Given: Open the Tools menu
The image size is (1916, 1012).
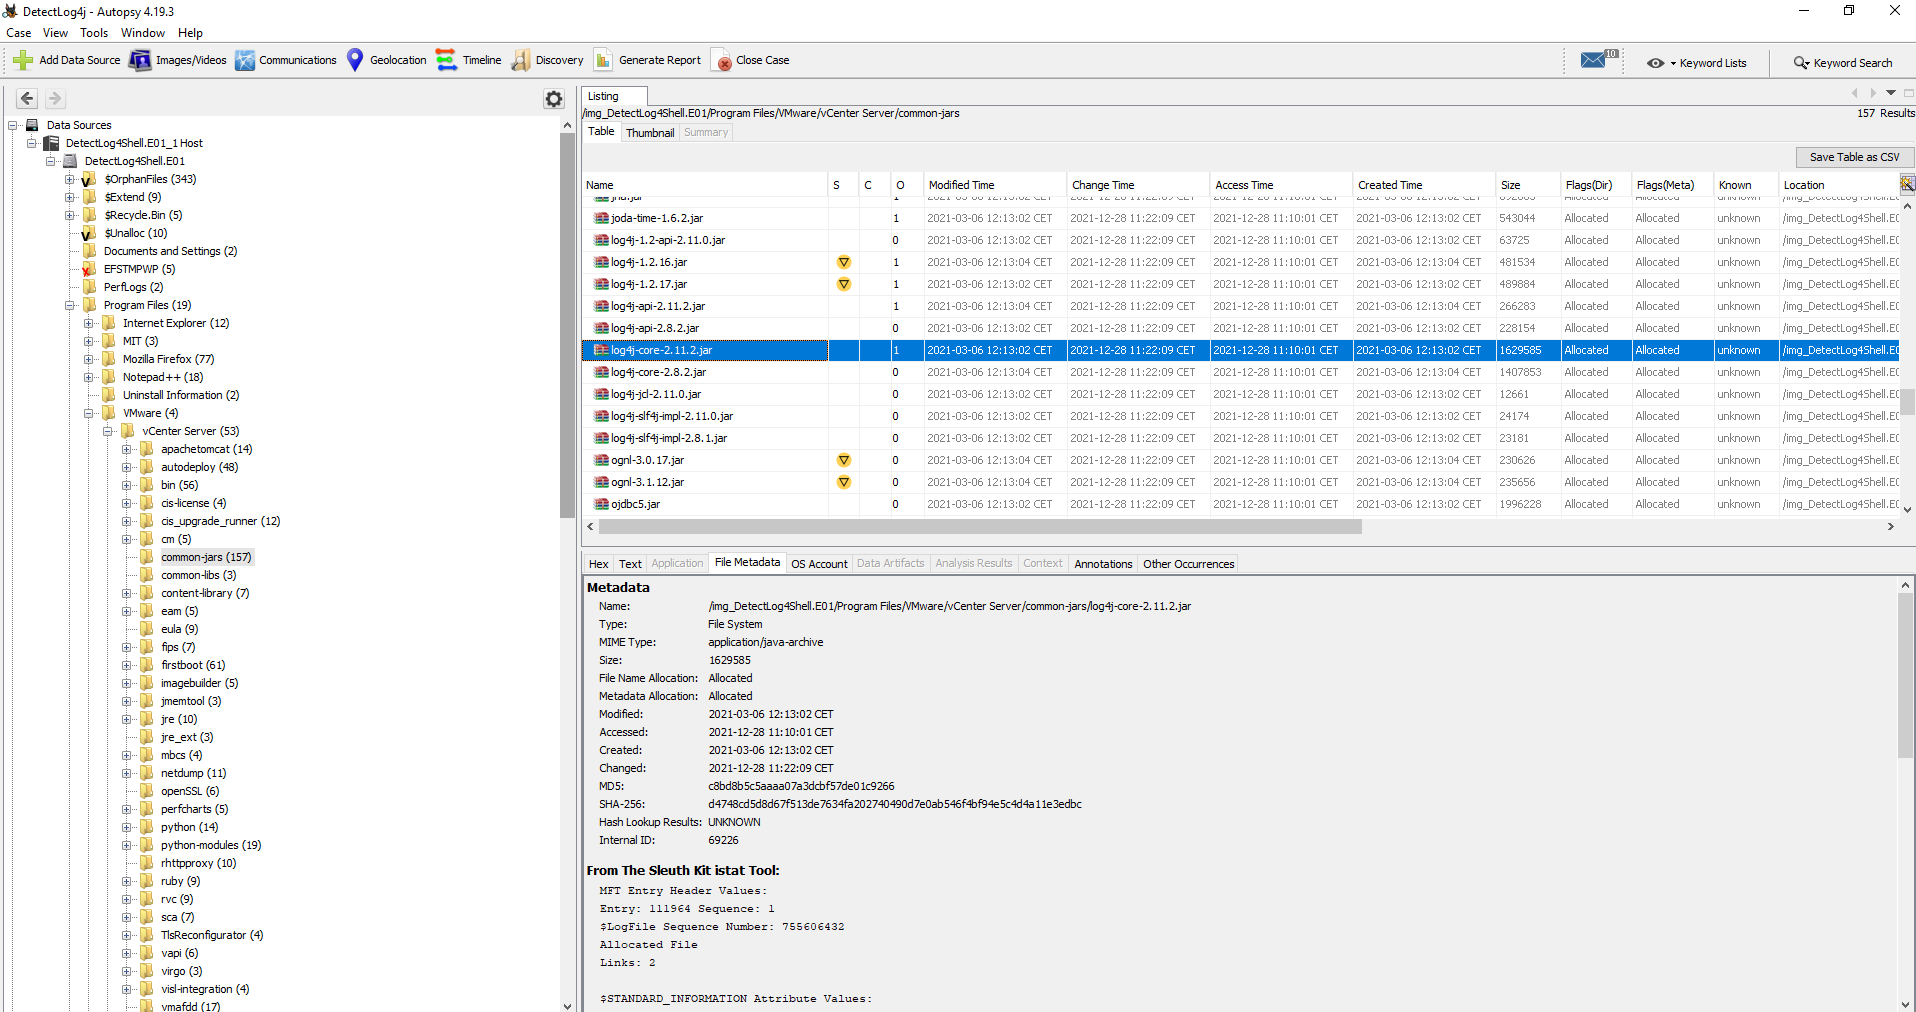Looking at the screenshot, I should [x=94, y=33].
